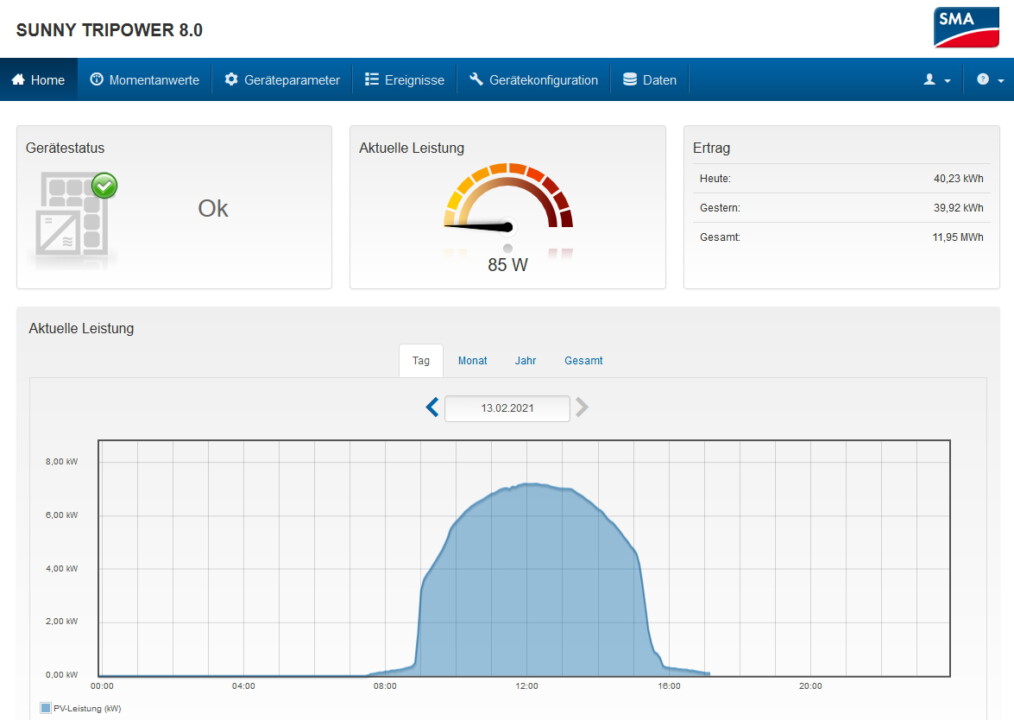Click the Gestern: row label

coord(720,208)
